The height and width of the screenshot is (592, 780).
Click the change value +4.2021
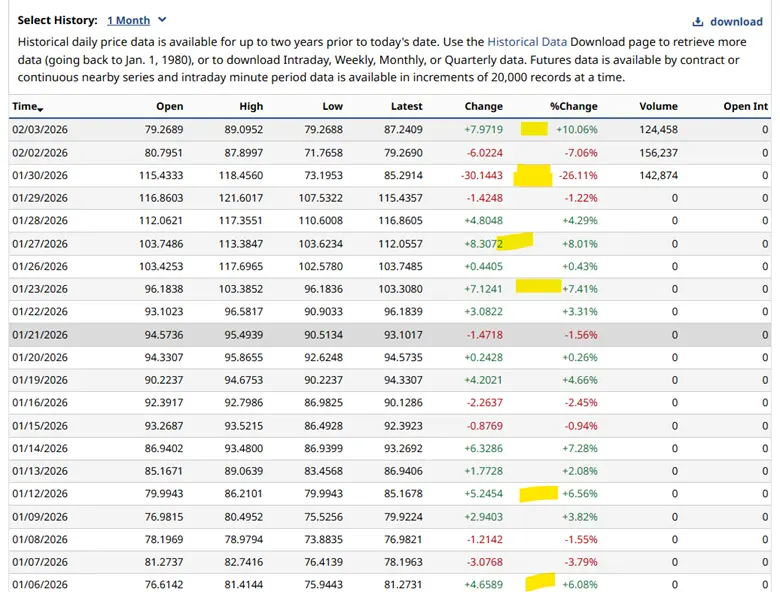pos(484,380)
